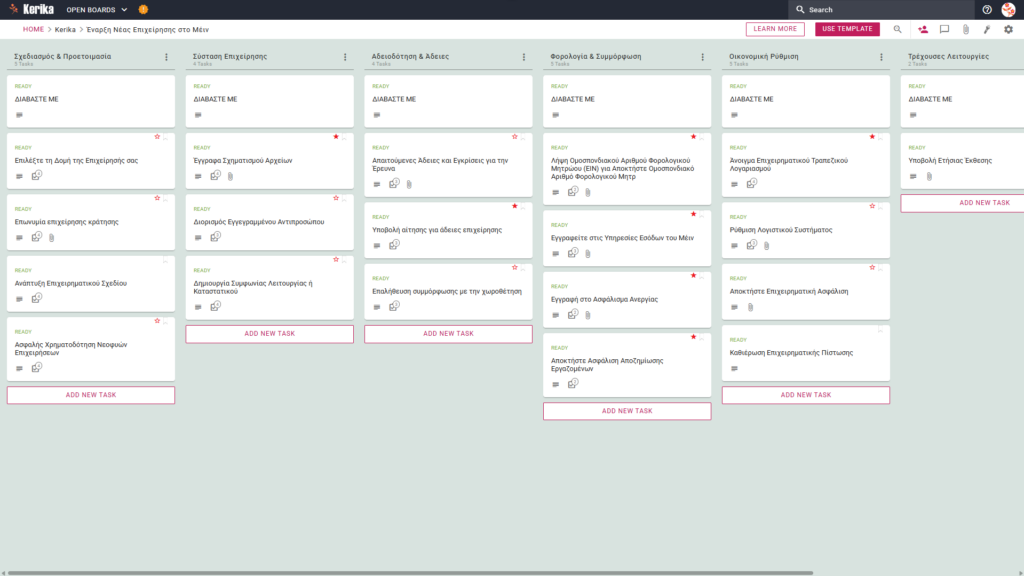Add new task in Τρέχουσες Λειτουργίες column
This screenshot has width=1024, height=576.
(963, 203)
